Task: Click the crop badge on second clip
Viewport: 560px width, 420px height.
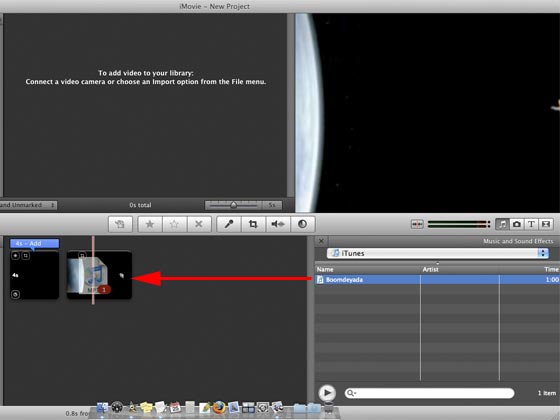Action: [x=82, y=255]
